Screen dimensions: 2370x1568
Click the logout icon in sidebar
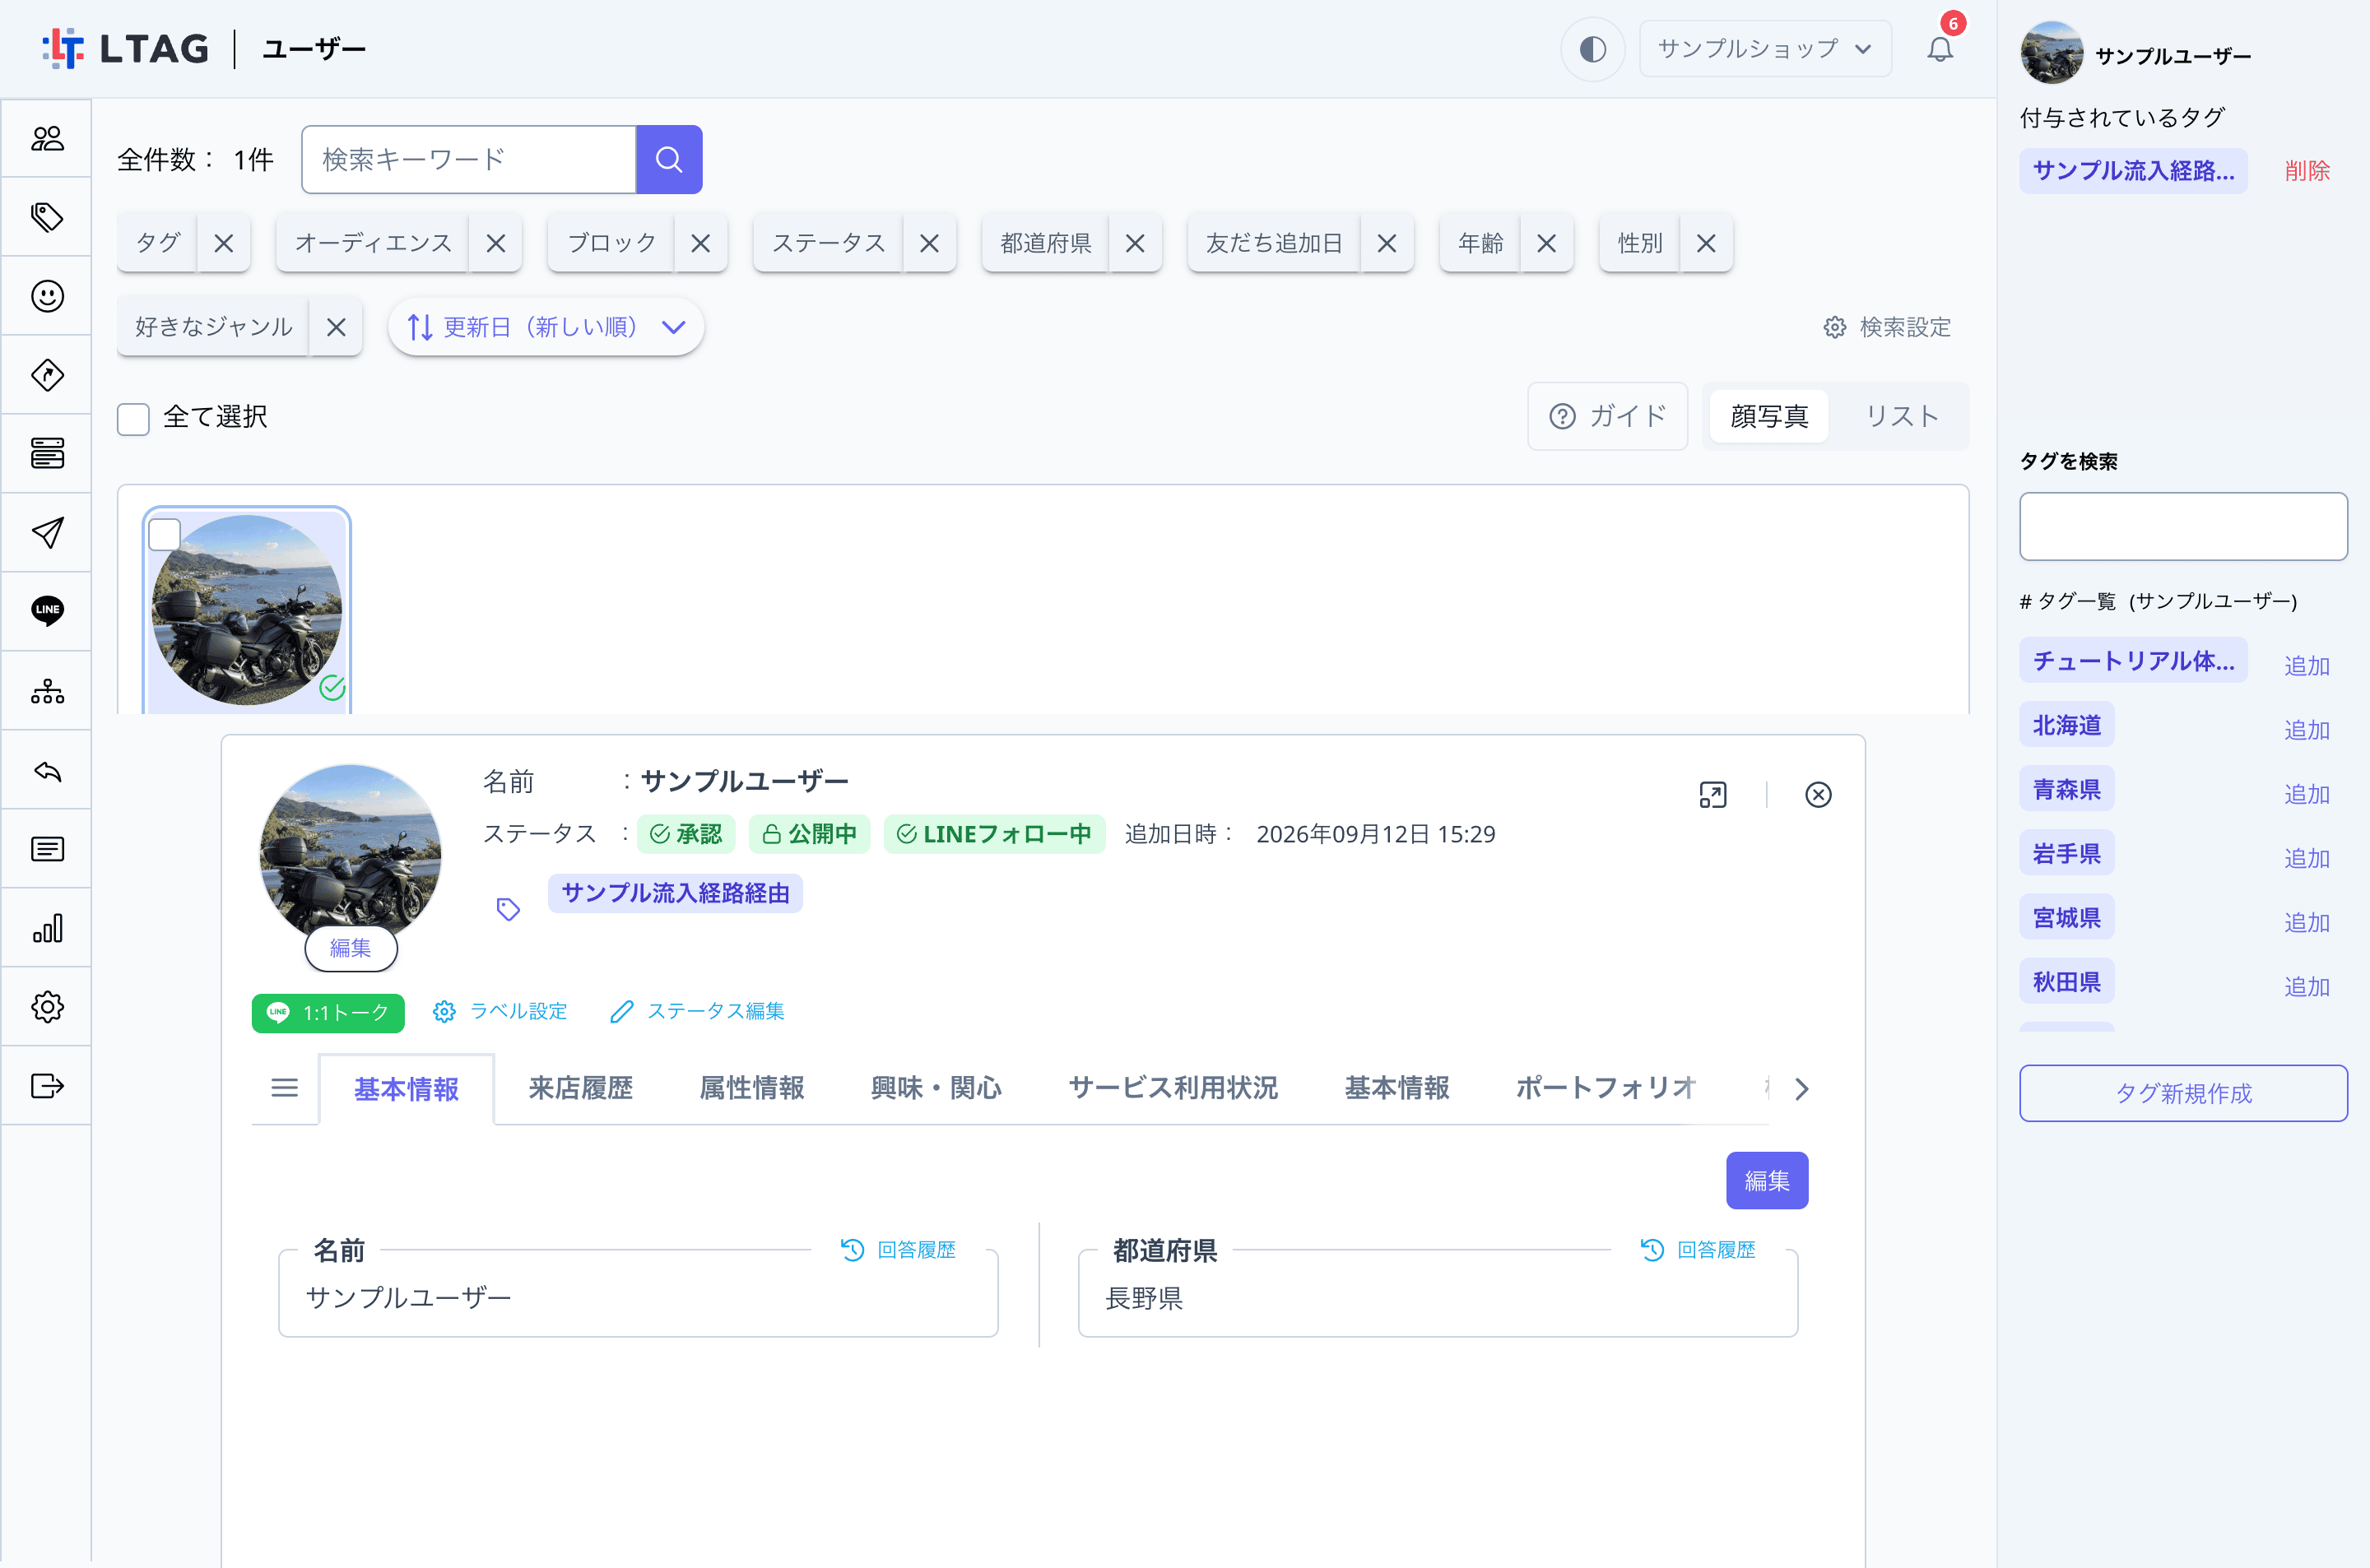point(47,1085)
